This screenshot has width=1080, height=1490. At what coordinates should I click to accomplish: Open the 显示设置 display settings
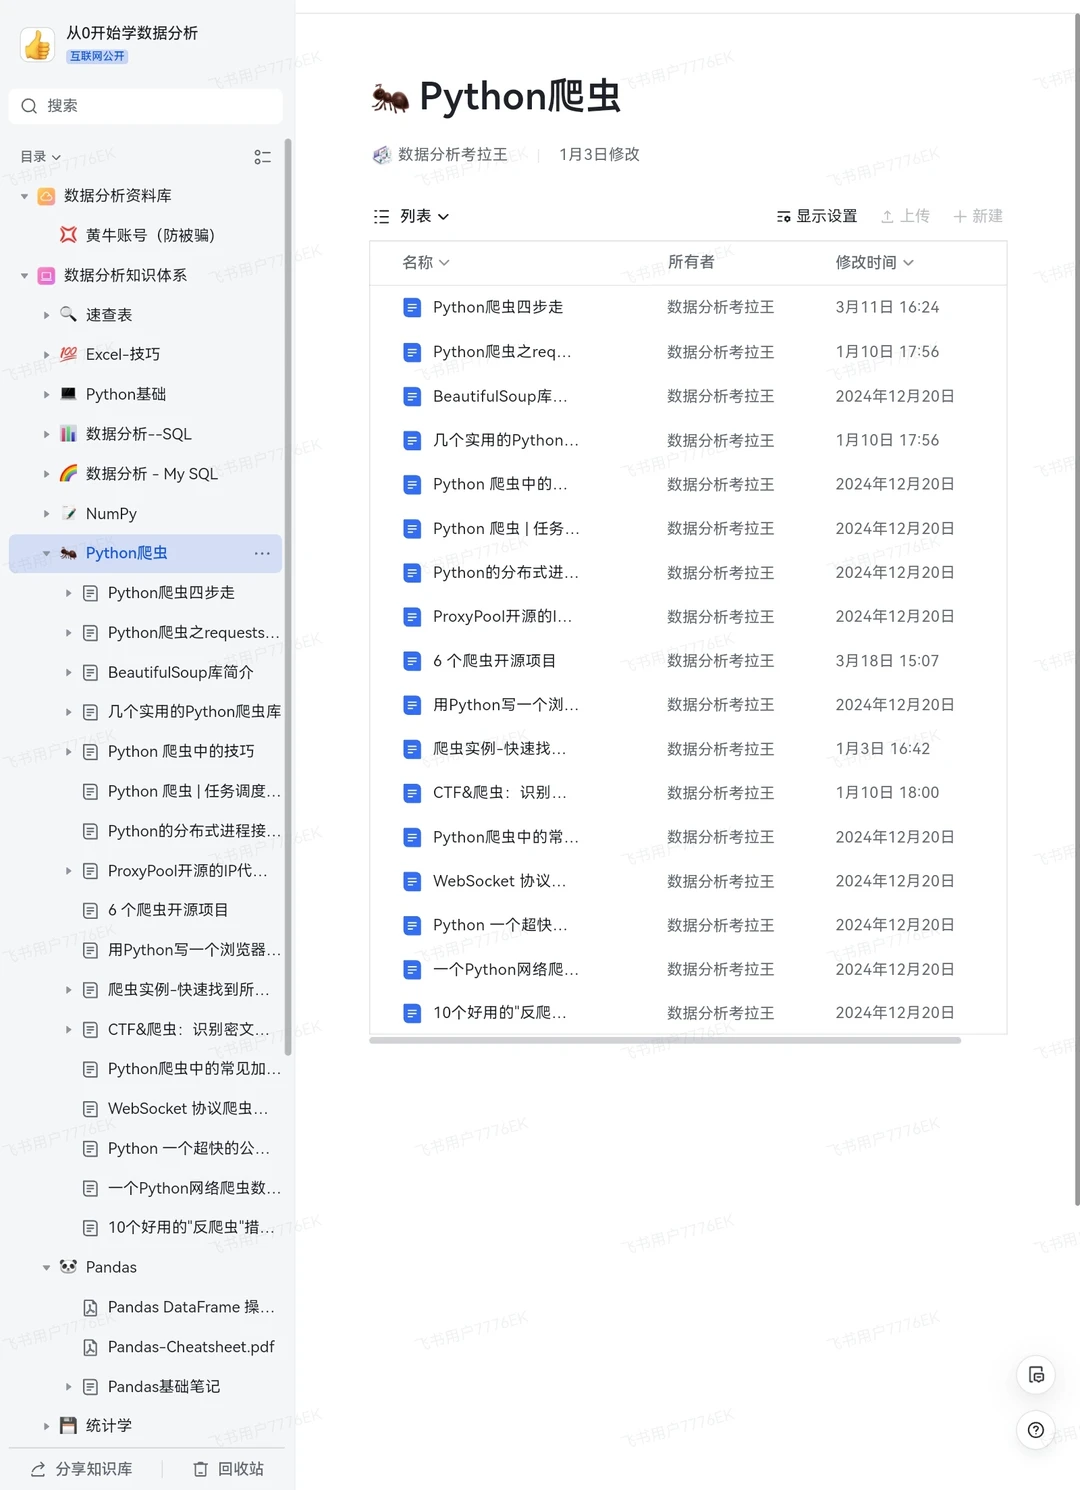pyautogui.click(x=816, y=216)
